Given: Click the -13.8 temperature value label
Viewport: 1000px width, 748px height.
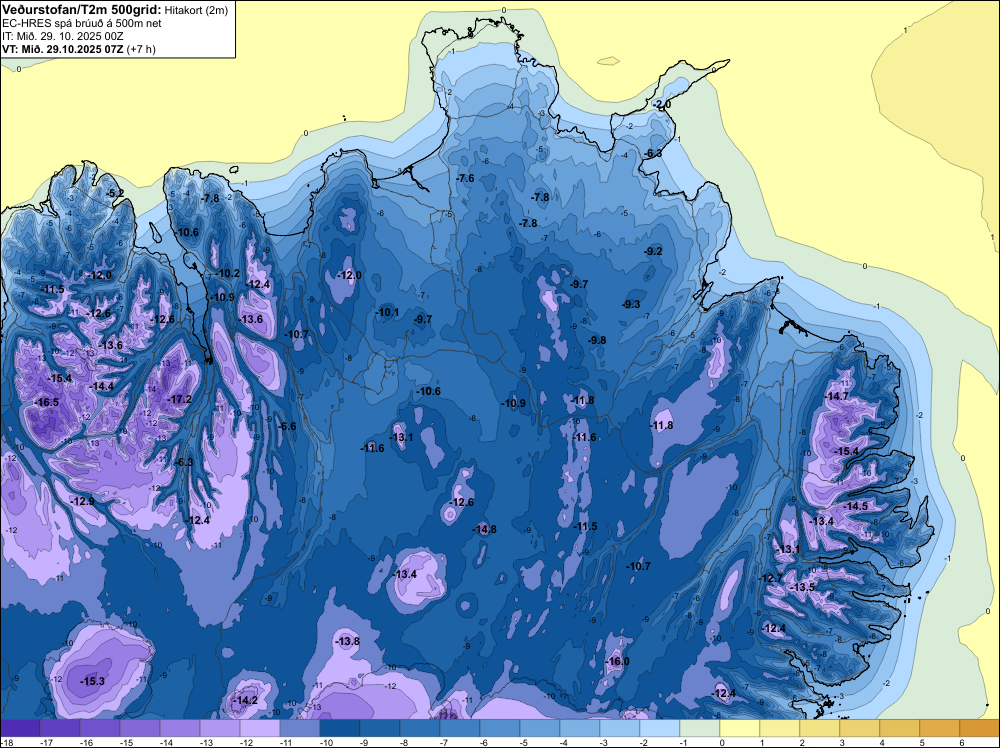Looking at the screenshot, I should click(348, 641).
